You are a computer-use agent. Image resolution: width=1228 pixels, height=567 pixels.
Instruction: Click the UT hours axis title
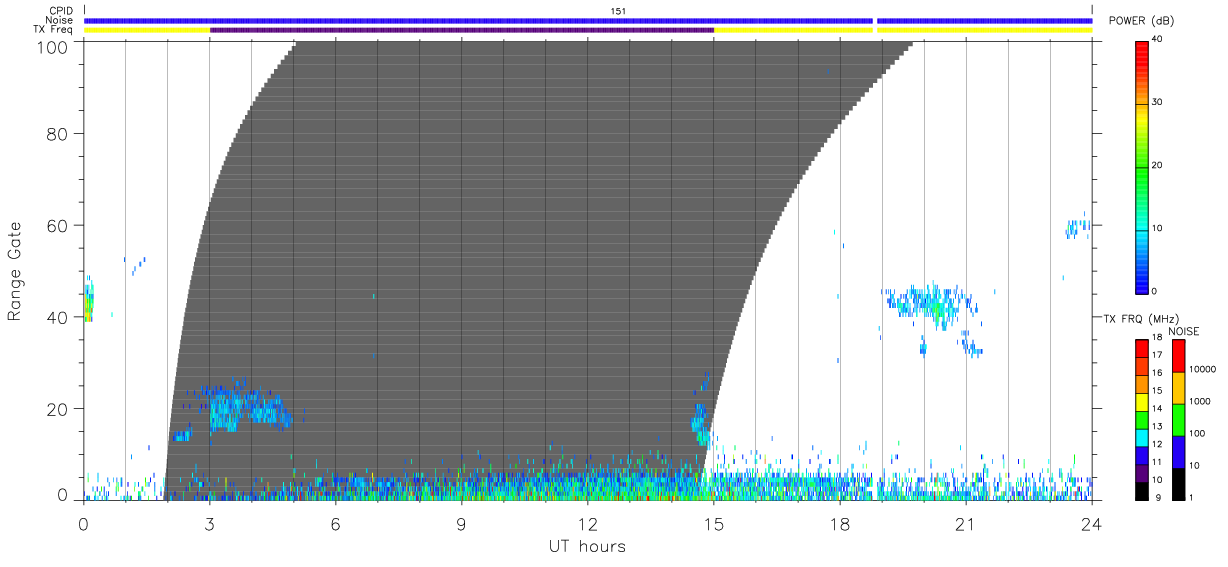click(587, 546)
